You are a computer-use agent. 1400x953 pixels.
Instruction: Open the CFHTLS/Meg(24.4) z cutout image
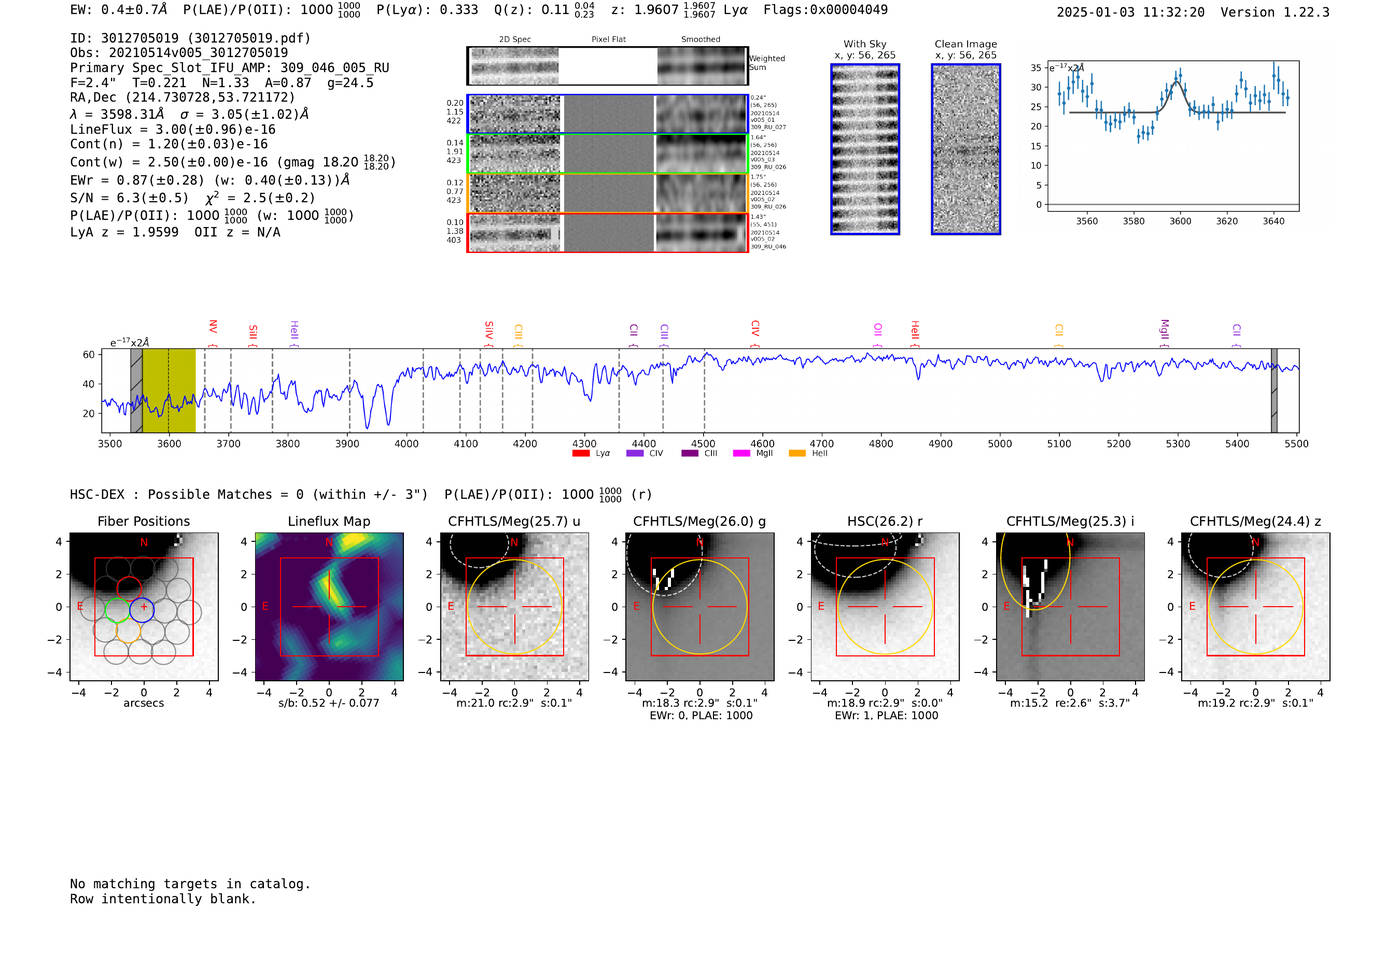coord(1255,606)
